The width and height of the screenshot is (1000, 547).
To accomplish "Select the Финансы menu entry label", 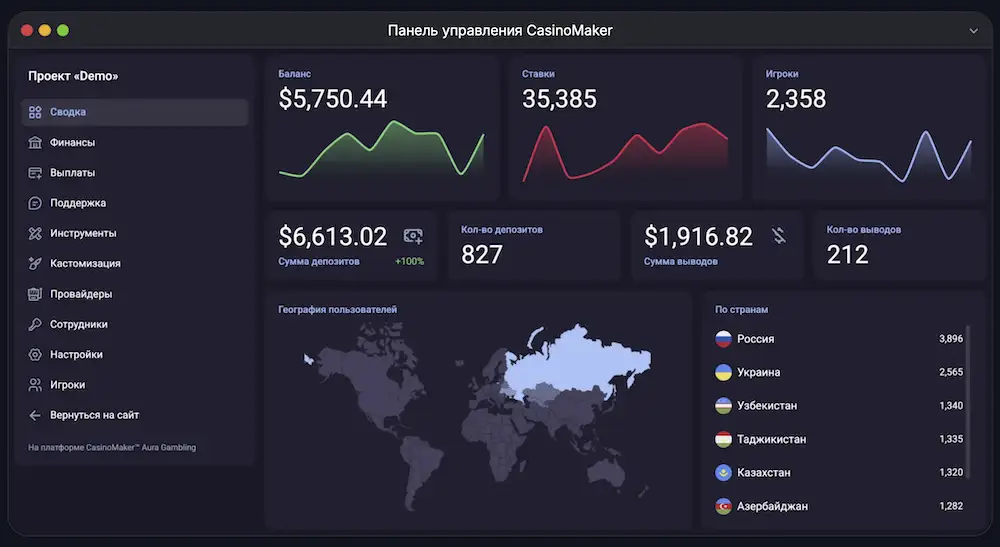I will click(x=72, y=143).
